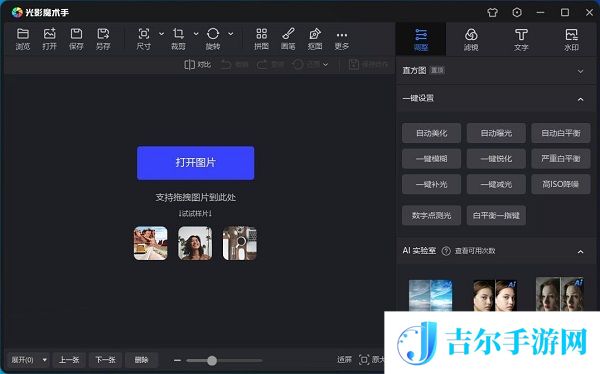The width and height of the screenshot is (600, 374).
Task: Click the AI 实验室 help question-mark icon
Action: pyautogui.click(x=446, y=251)
